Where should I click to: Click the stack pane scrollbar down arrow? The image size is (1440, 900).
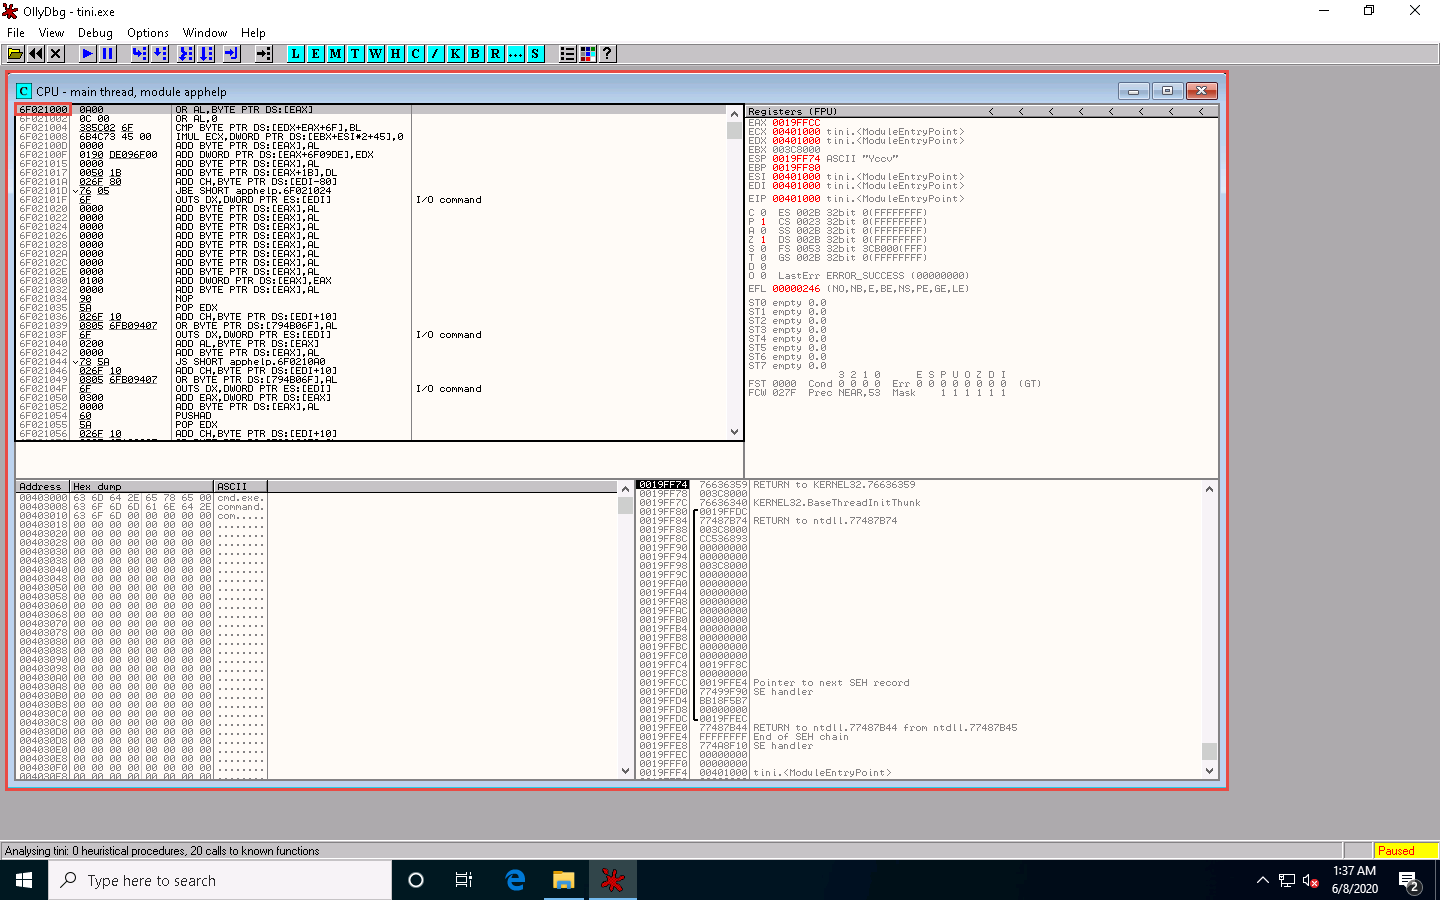(1209, 771)
